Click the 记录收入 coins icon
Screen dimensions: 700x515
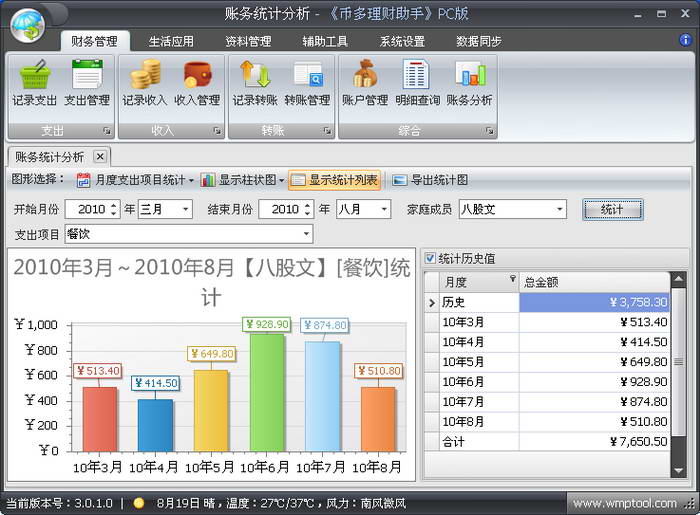pos(145,75)
